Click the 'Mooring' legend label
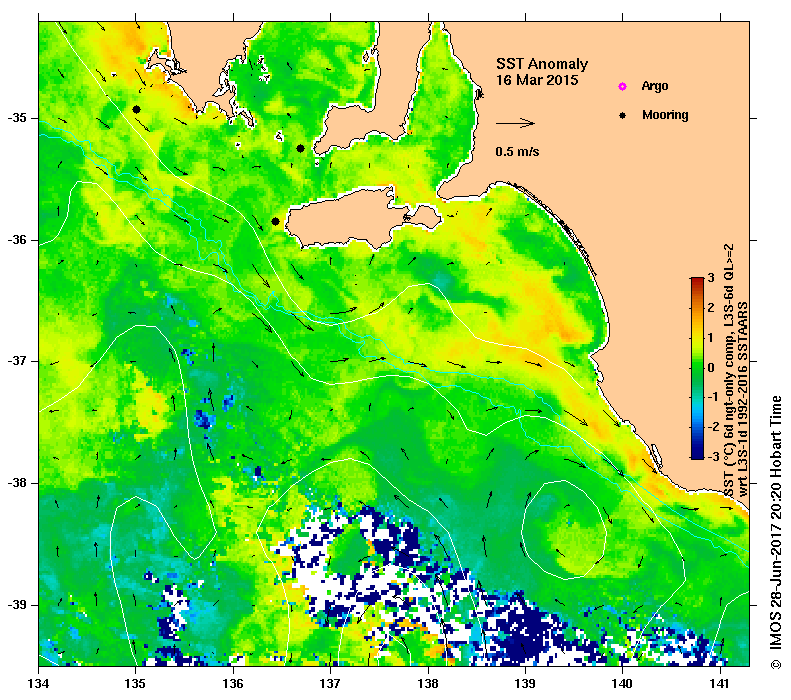This screenshot has height=700, width=791. [x=665, y=115]
